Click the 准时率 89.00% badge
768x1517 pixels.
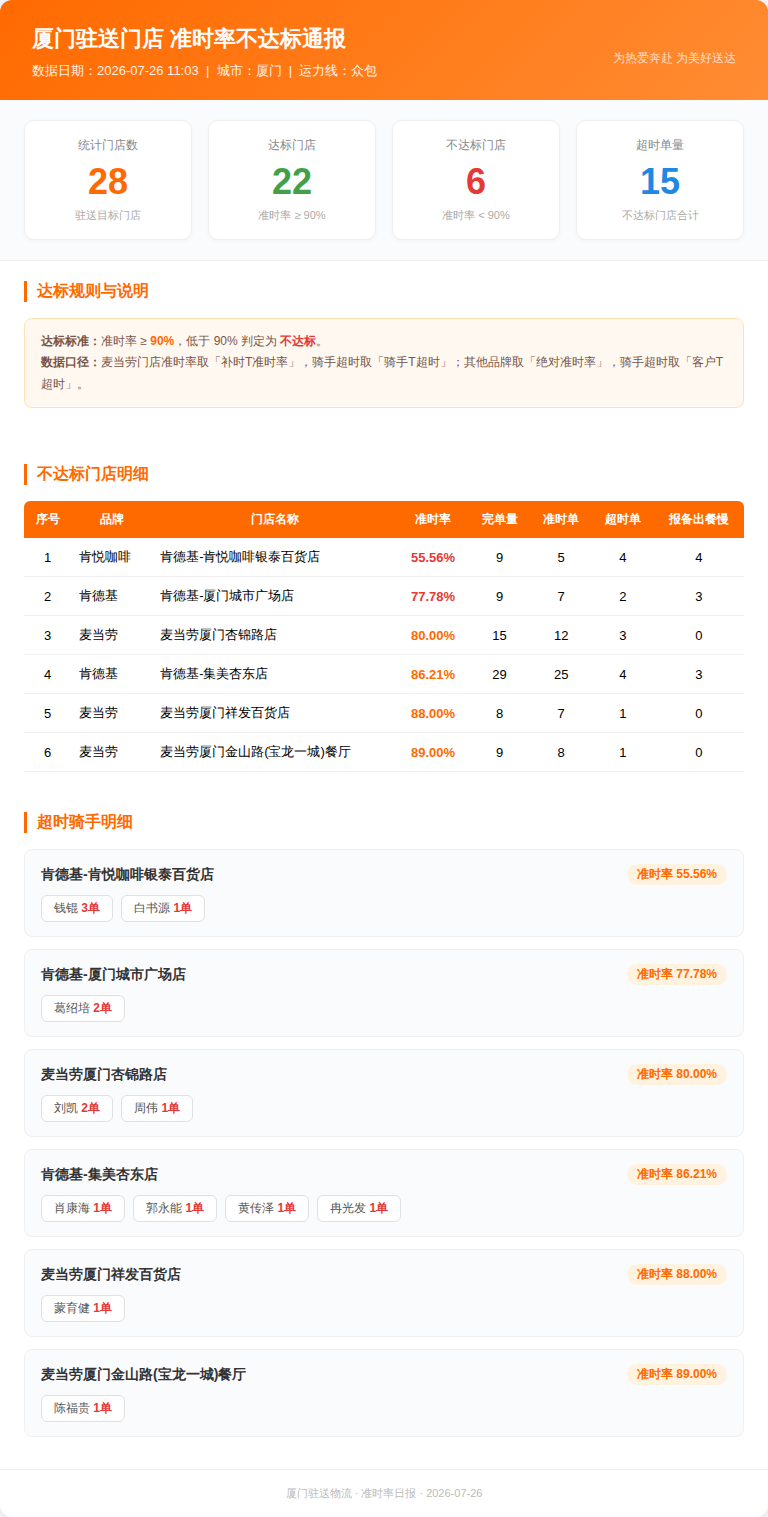click(x=677, y=1374)
